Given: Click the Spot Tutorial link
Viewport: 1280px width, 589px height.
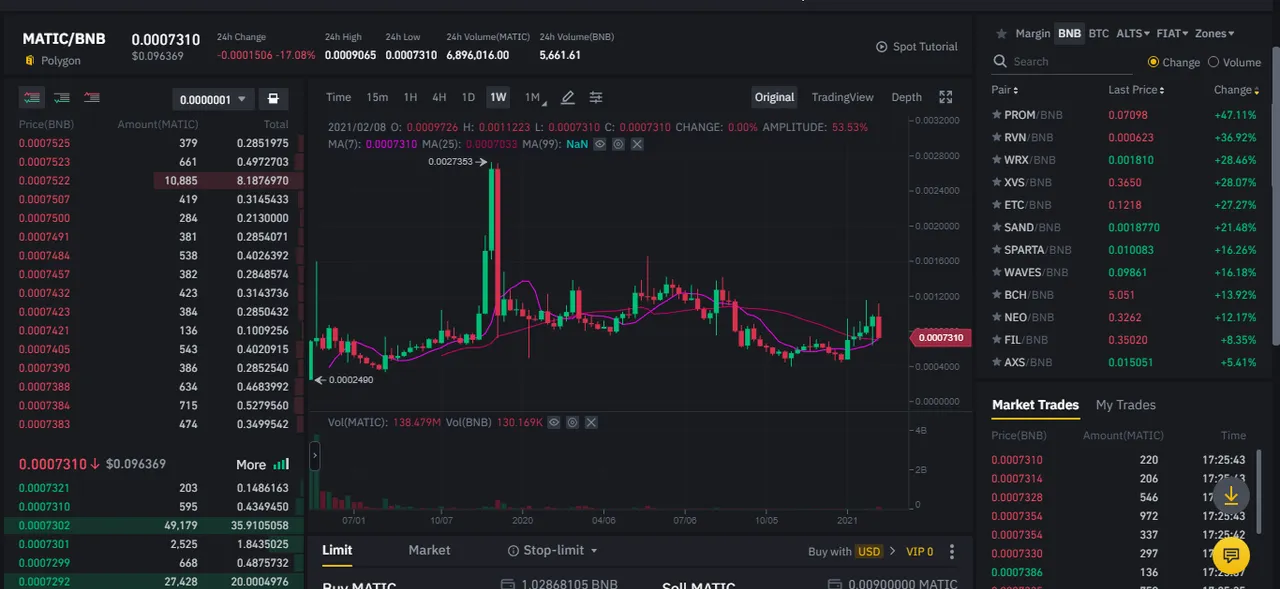Looking at the screenshot, I should click(925, 47).
